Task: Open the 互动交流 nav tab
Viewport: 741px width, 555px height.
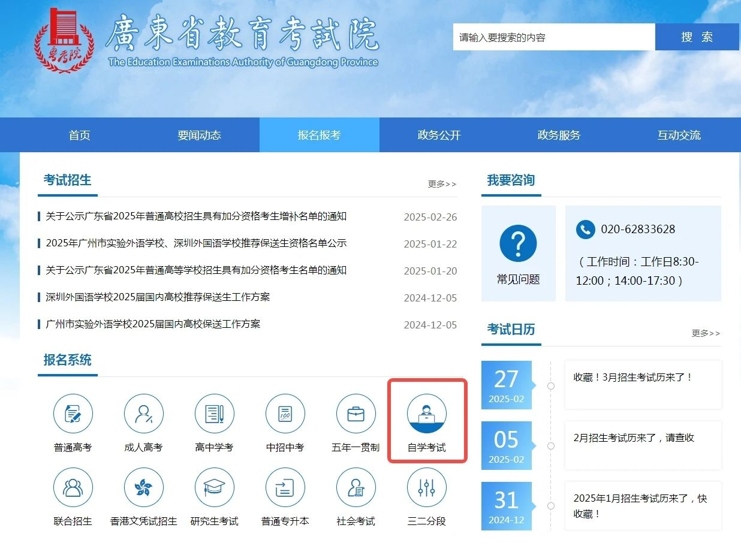Action: point(679,135)
